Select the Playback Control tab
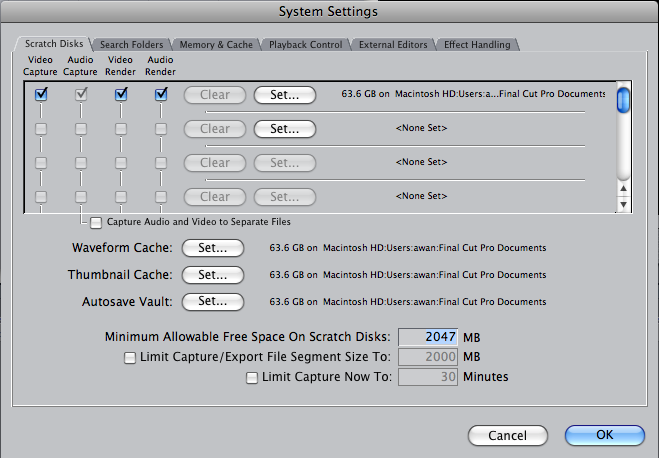Image resolution: width=659 pixels, height=458 pixels. [306, 45]
